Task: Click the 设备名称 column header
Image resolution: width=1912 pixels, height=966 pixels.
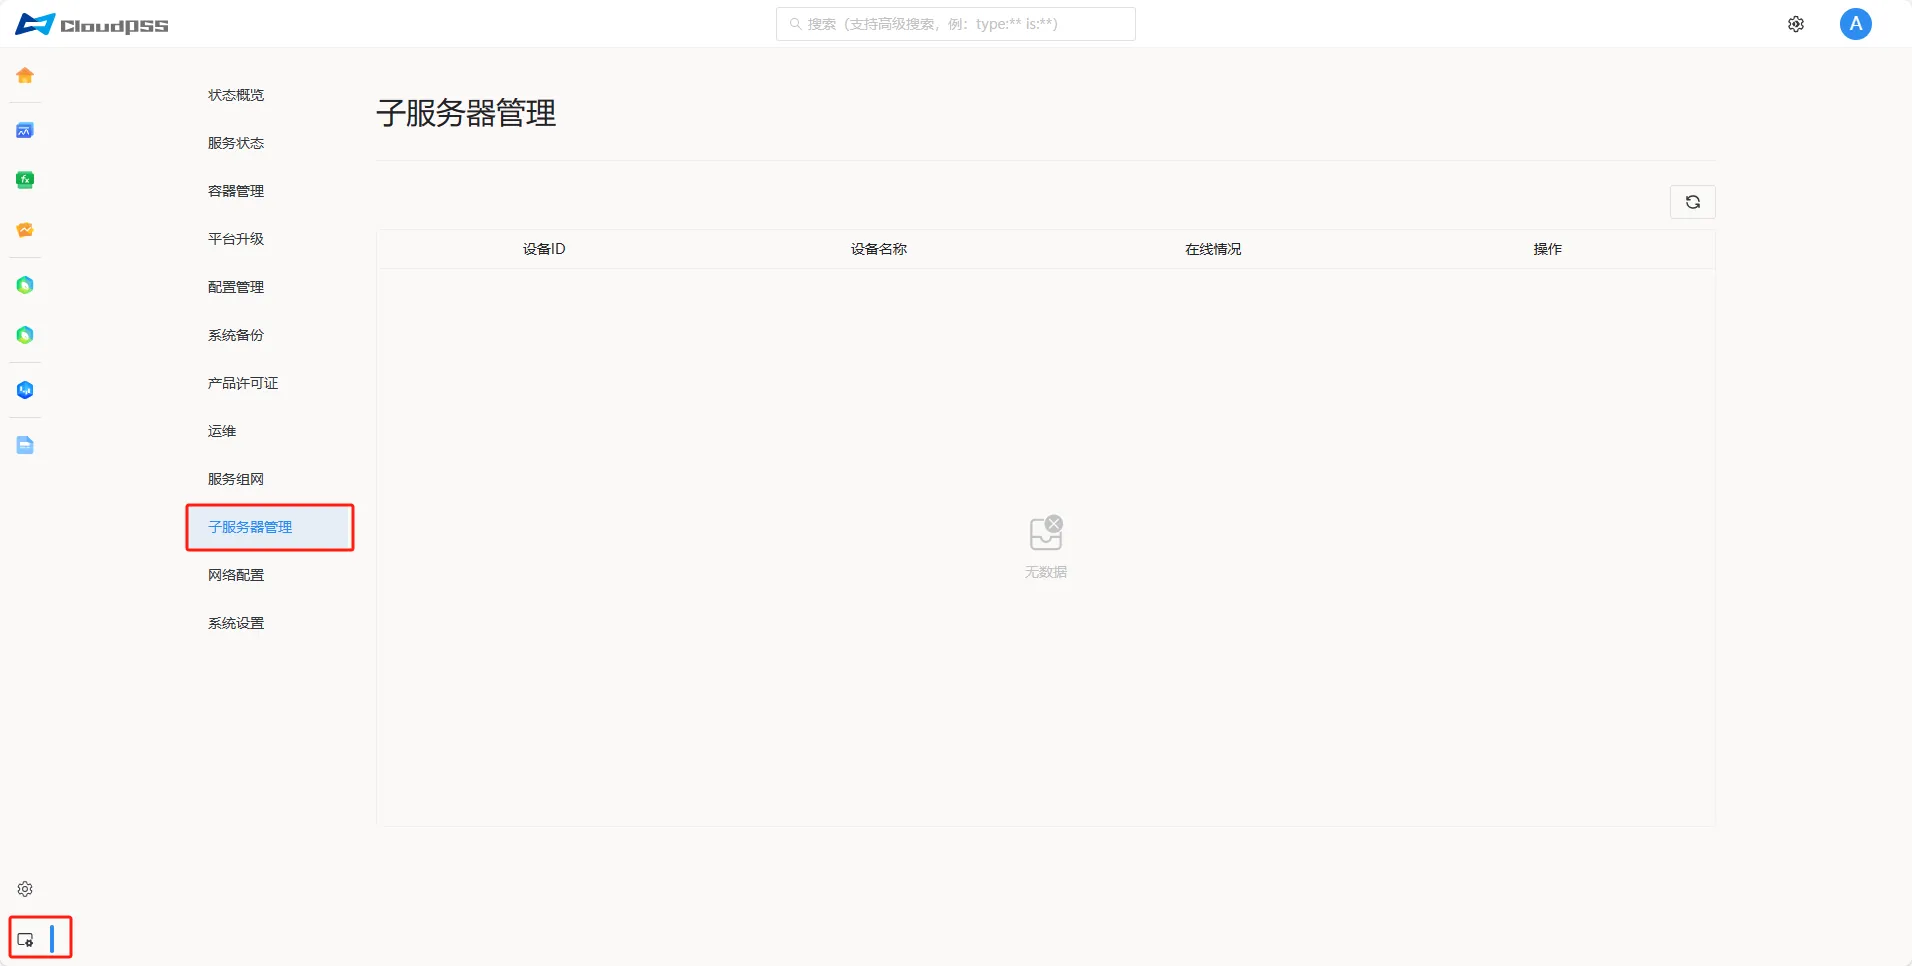Action: point(879,249)
